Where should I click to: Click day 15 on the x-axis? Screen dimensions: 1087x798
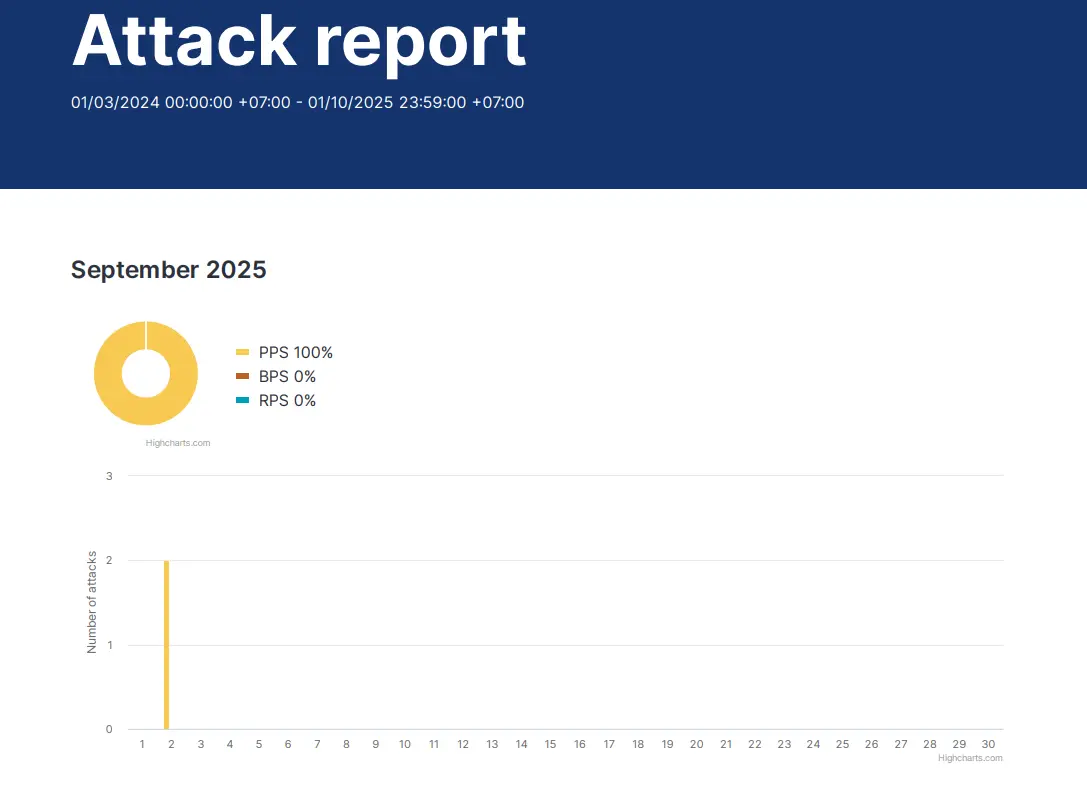(550, 744)
